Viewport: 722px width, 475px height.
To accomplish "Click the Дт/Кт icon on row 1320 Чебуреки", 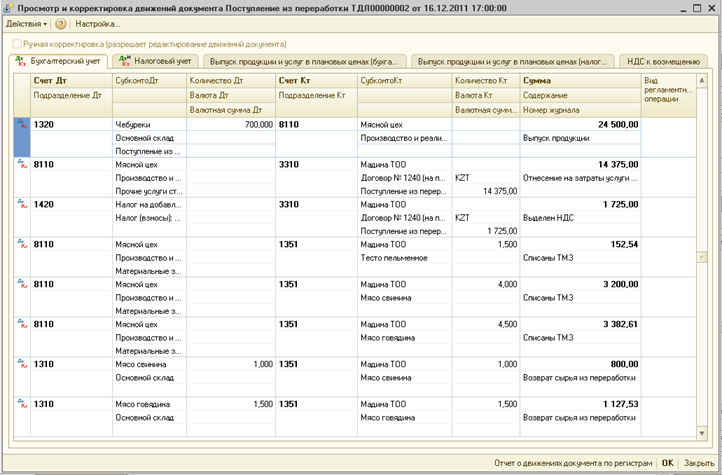I will [x=21, y=125].
